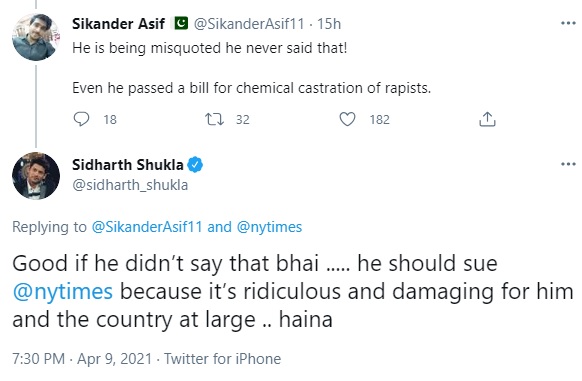The image size is (582, 381).
Task: Like Sikander Asif's tweet with the heart icon
Action: pyautogui.click(x=347, y=119)
